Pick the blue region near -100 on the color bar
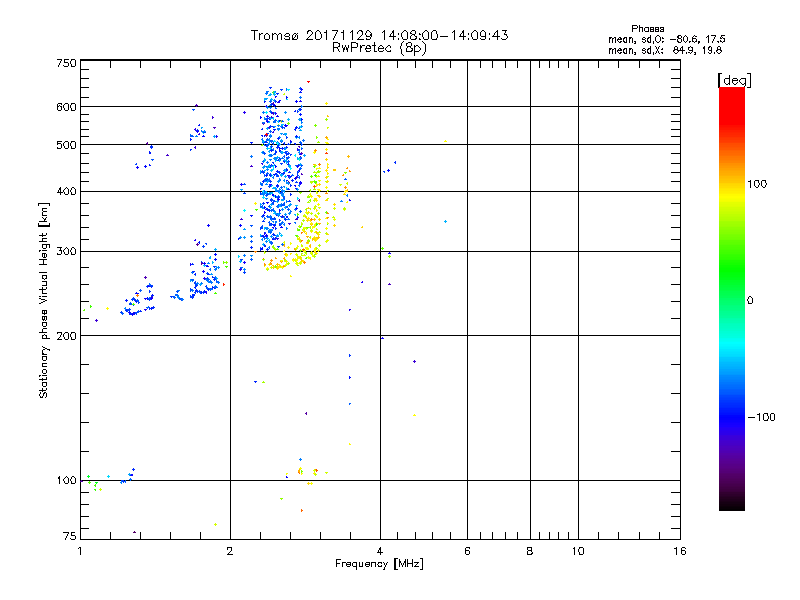800x600 pixels. 732,416
